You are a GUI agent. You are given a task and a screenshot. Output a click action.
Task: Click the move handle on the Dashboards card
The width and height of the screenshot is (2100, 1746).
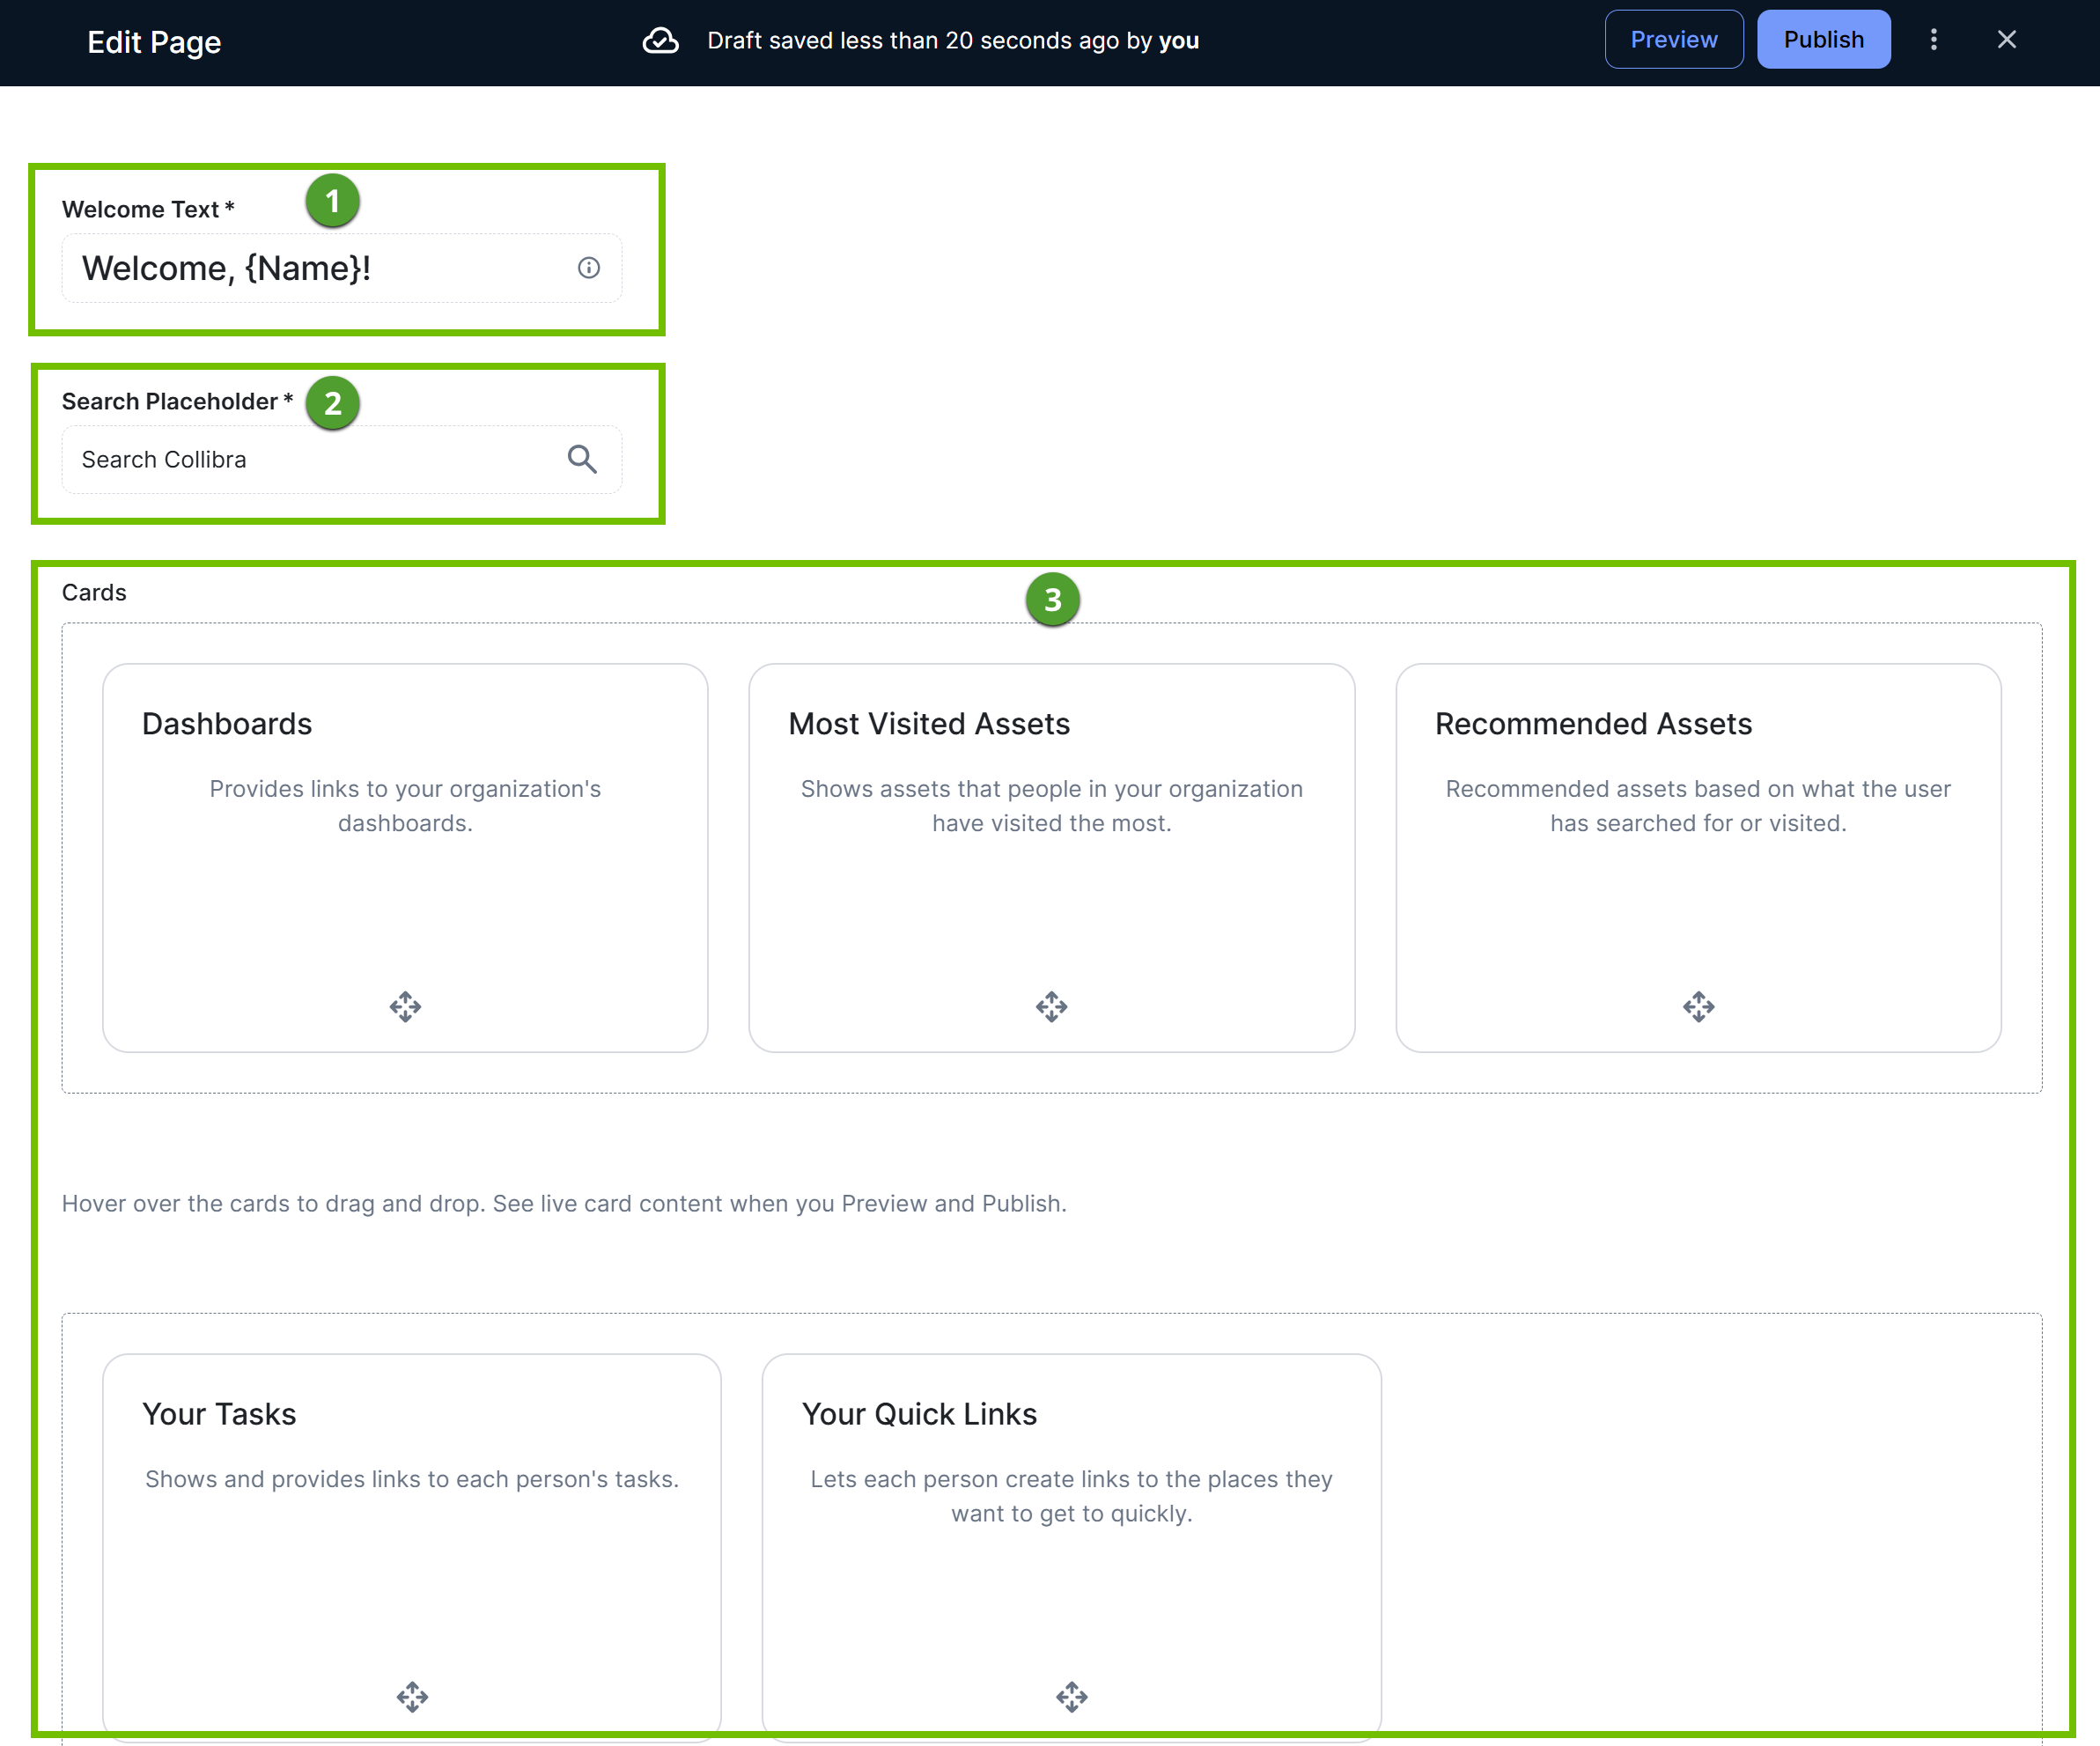(x=405, y=1007)
